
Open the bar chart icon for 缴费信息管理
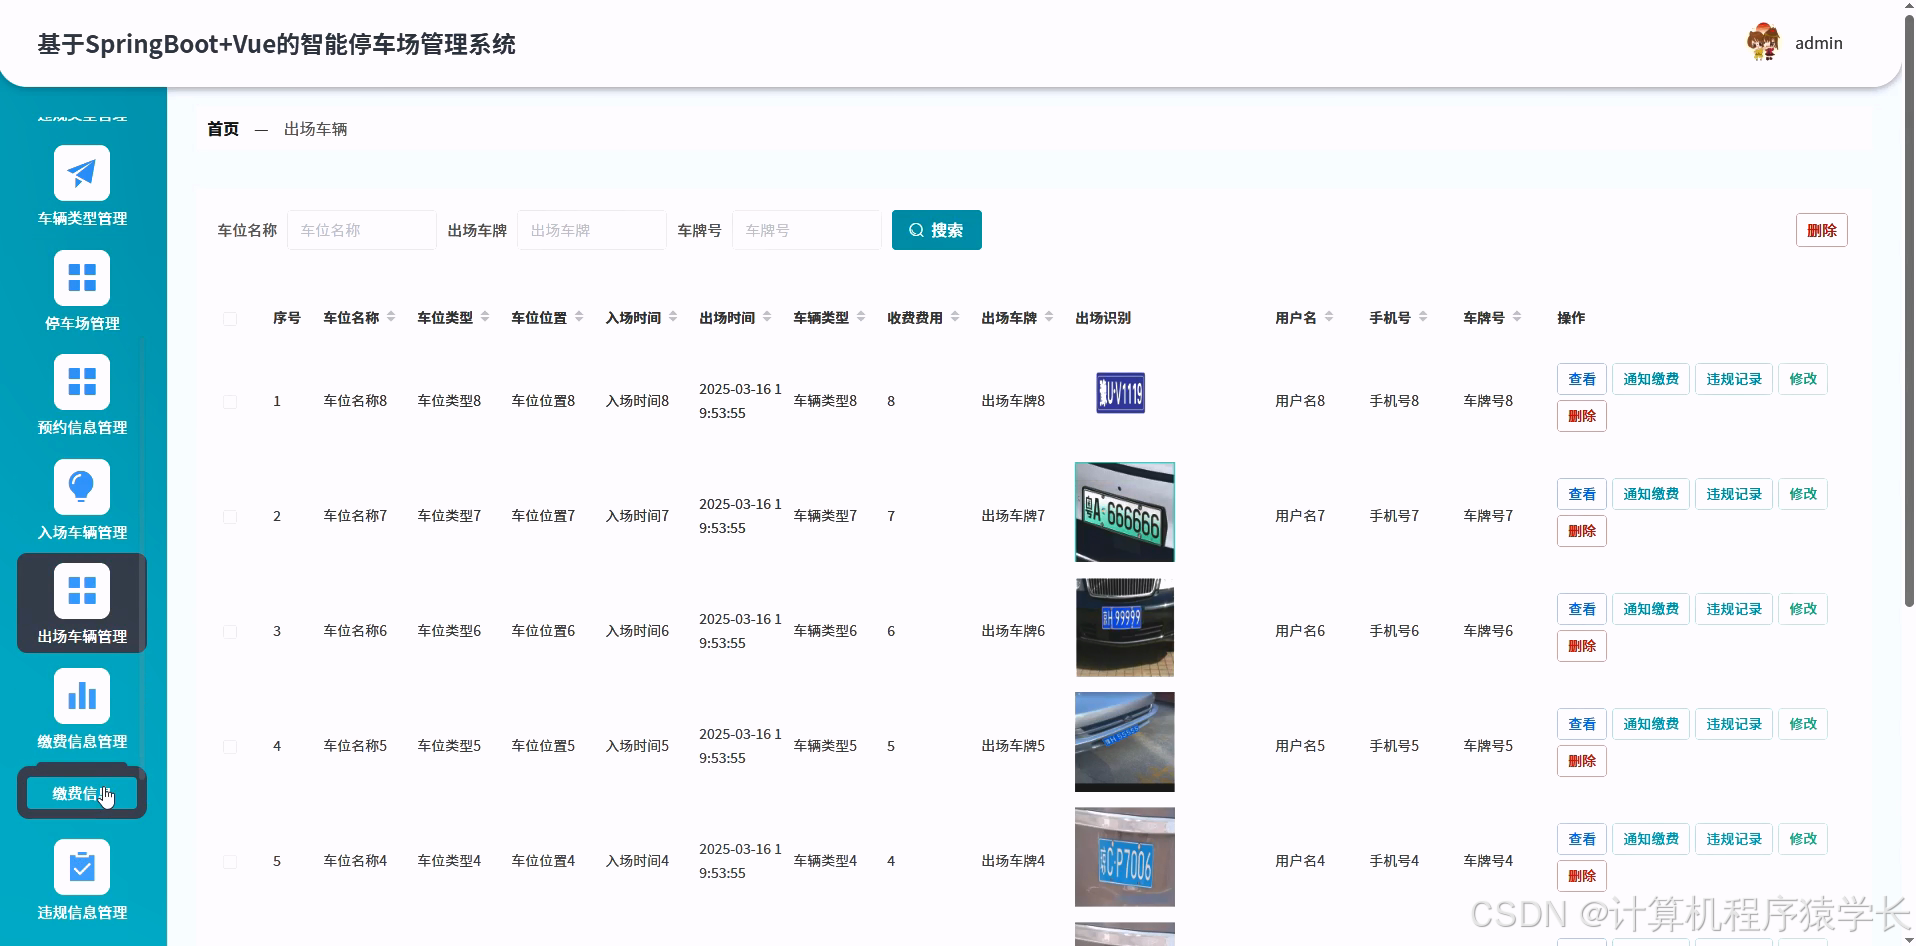click(x=82, y=696)
